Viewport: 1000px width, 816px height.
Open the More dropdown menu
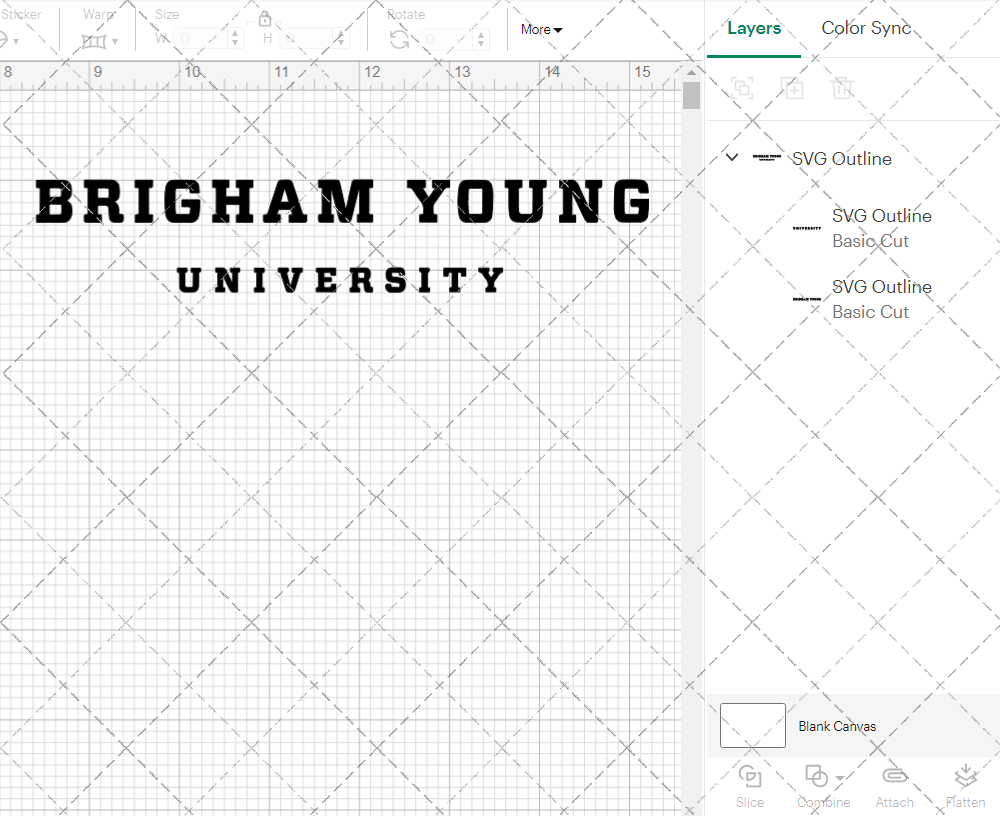click(540, 29)
